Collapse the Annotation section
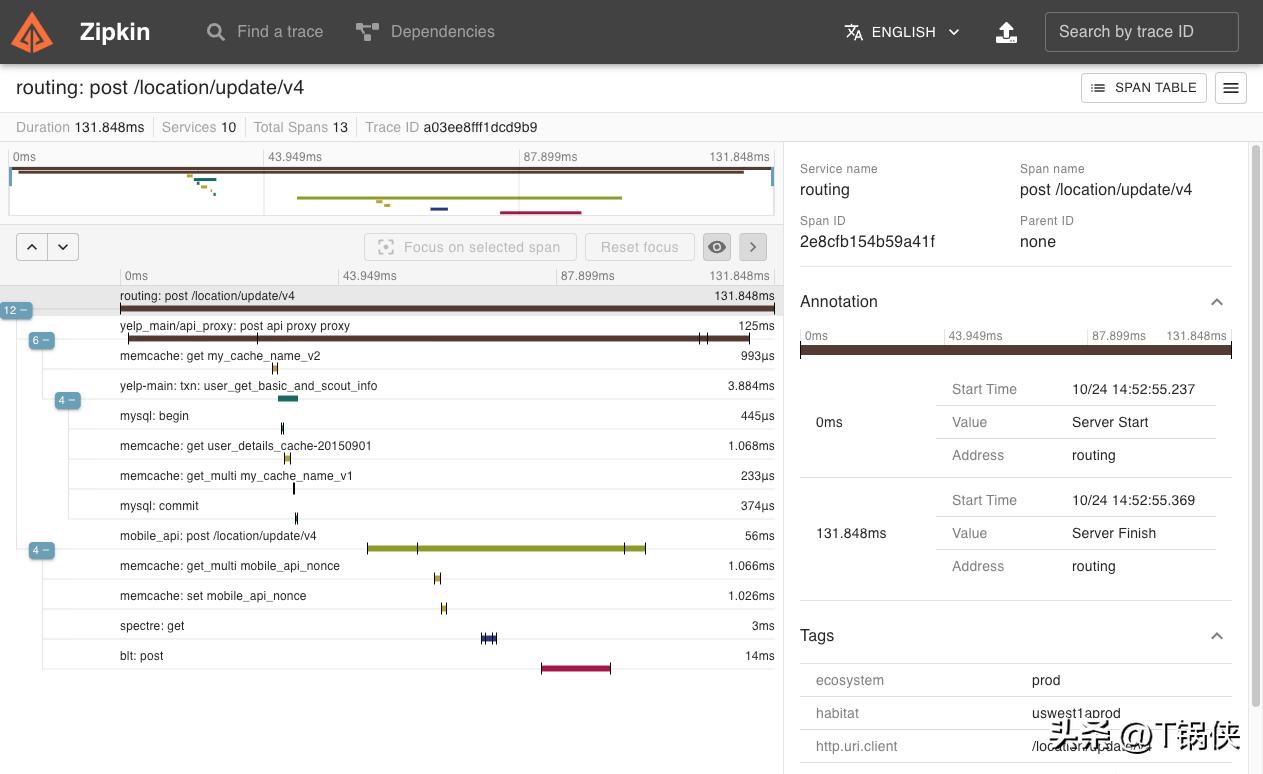The width and height of the screenshot is (1263, 774). [x=1217, y=302]
